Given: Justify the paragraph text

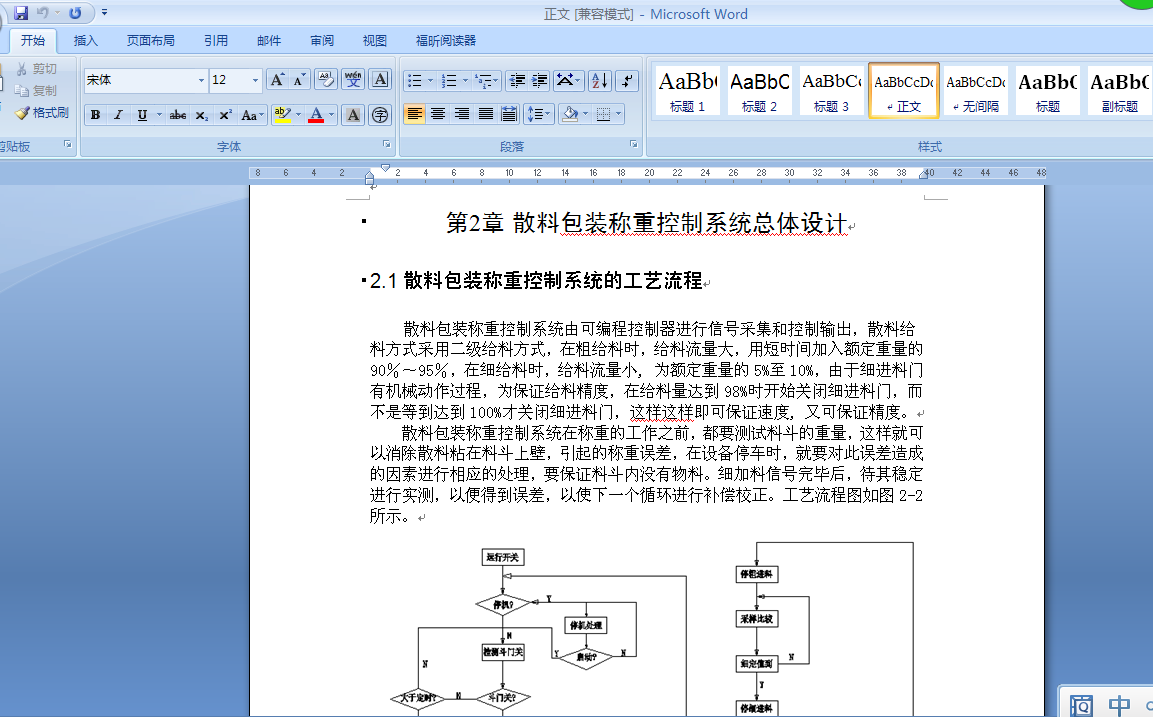Looking at the screenshot, I should click(485, 114).
